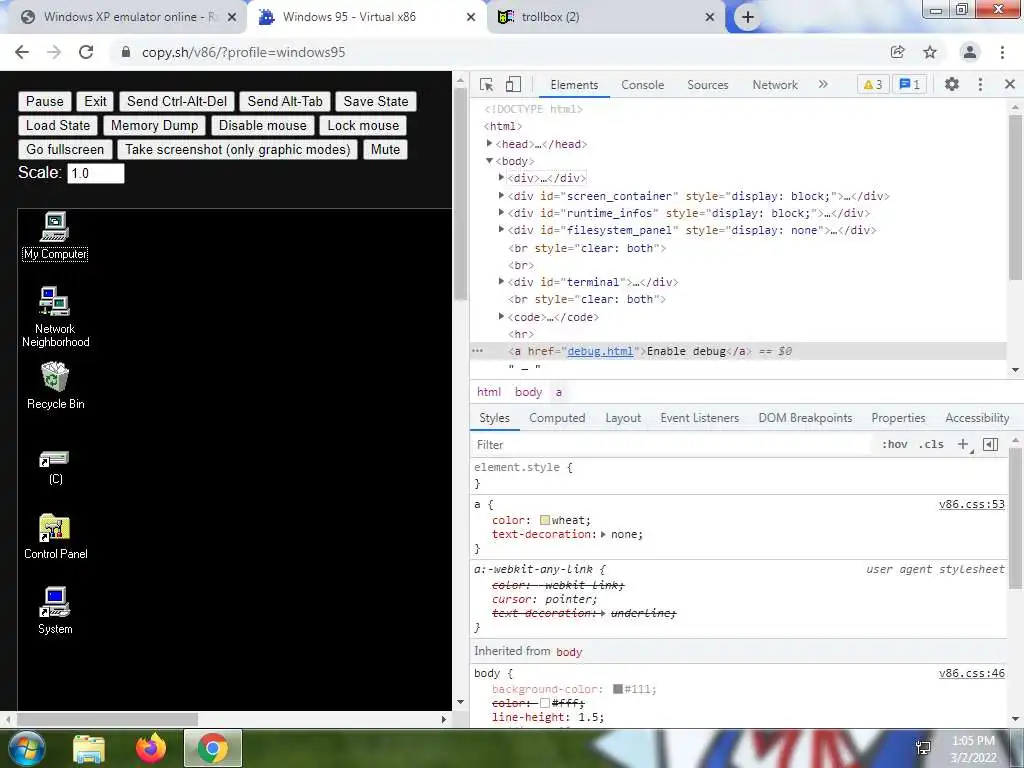Expand the screen_container div node
Screen dimensions: 1024x768
[501, 195]
